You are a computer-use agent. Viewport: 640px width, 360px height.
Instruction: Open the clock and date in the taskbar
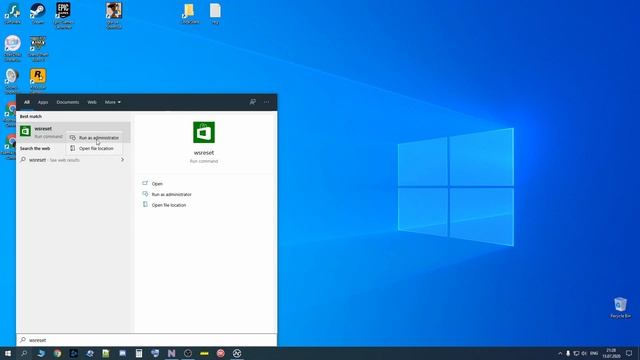click(x=611, y=353)
